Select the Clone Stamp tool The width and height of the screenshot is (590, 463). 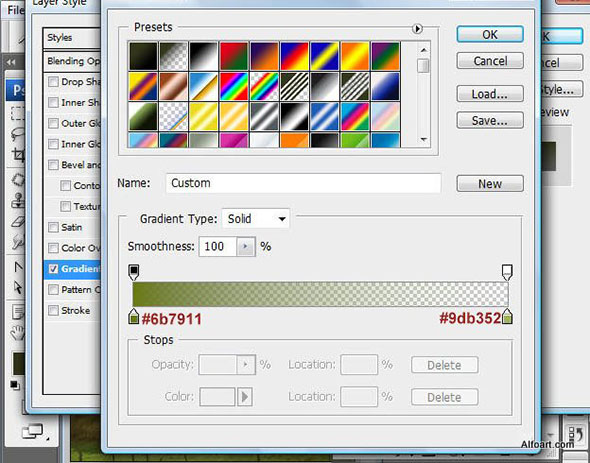[18, 200]
